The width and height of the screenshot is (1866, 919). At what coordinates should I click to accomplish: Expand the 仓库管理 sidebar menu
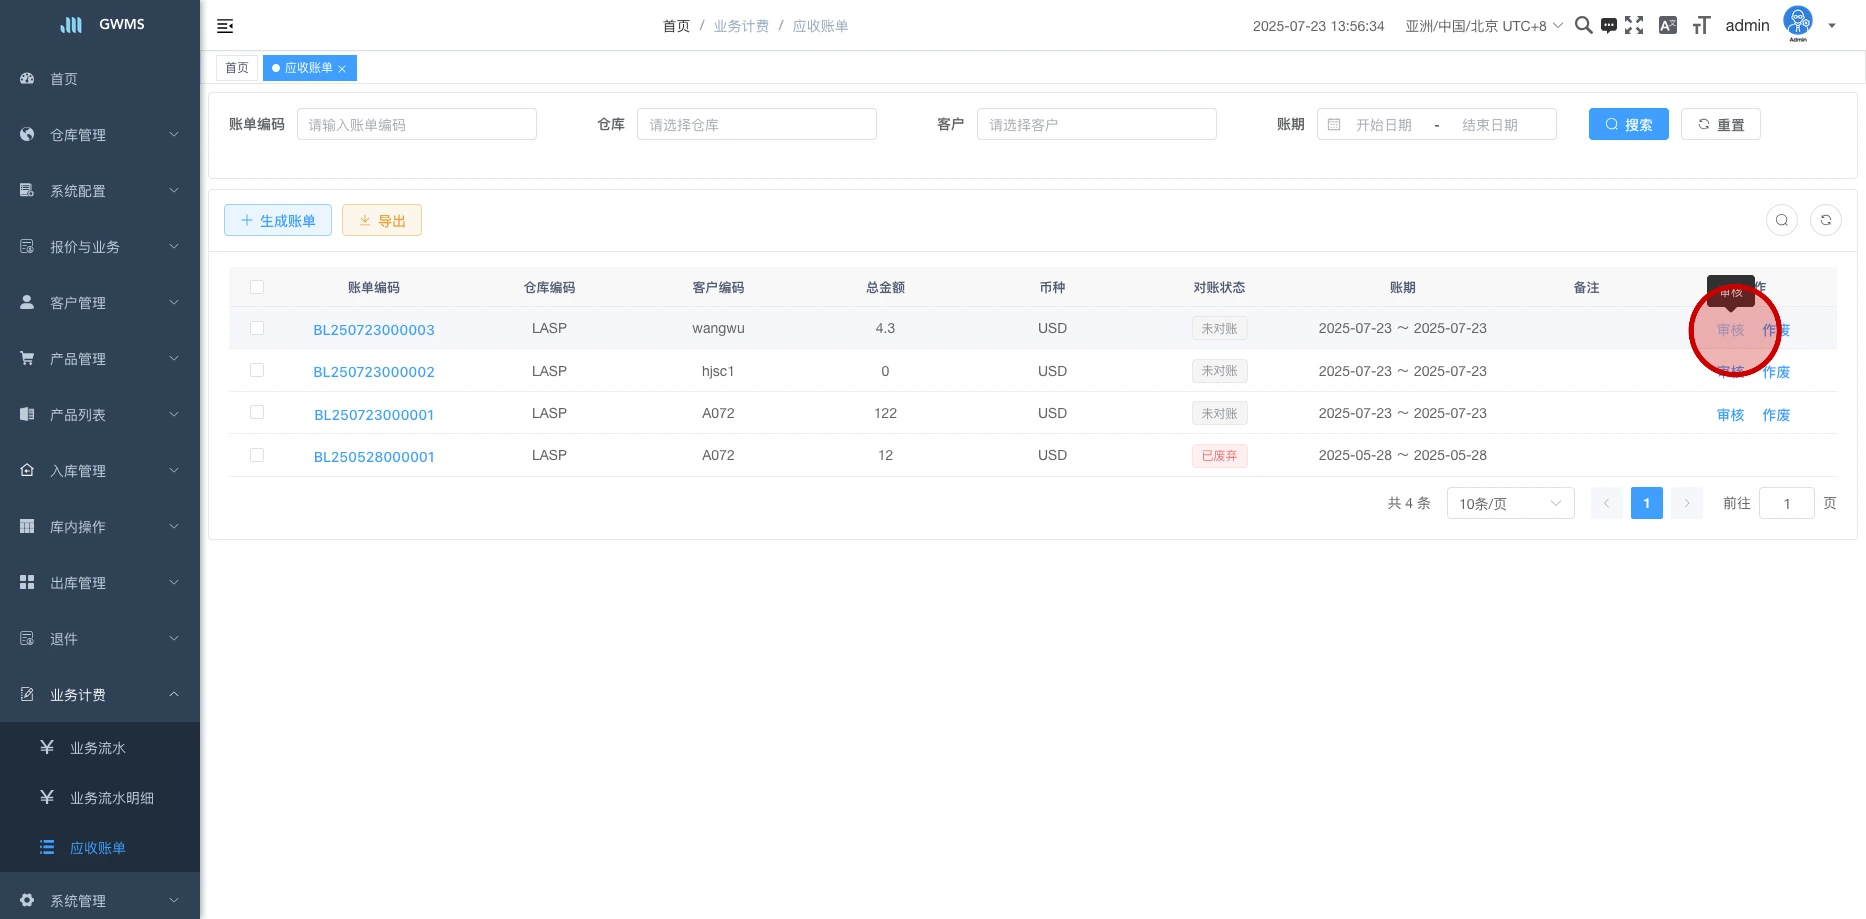click(x=100, y=135)
